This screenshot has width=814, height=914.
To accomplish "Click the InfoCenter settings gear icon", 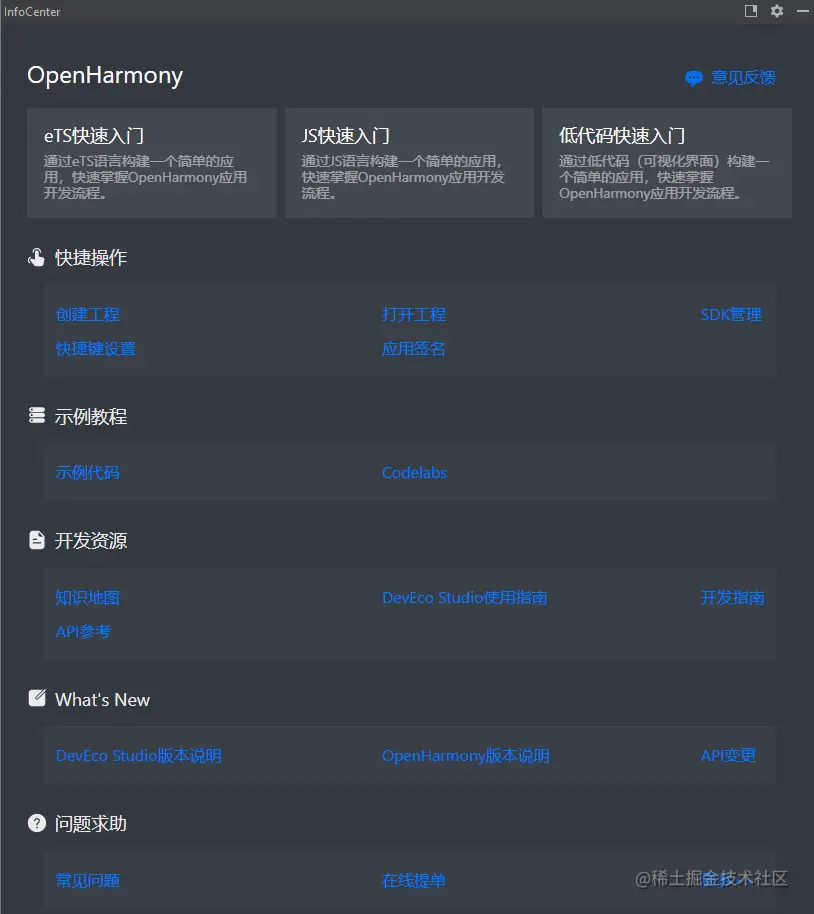I will pos(777,11).
